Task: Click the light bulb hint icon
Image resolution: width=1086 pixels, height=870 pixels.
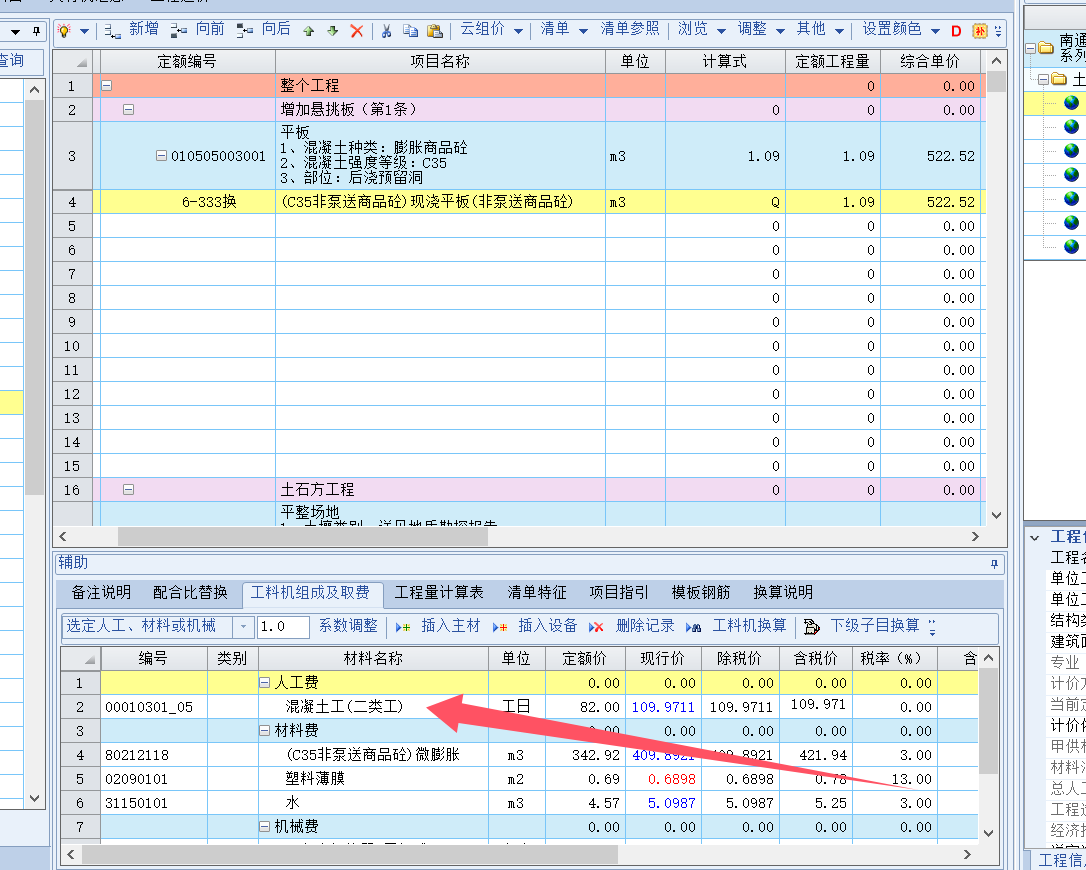Action: (64, 30)
